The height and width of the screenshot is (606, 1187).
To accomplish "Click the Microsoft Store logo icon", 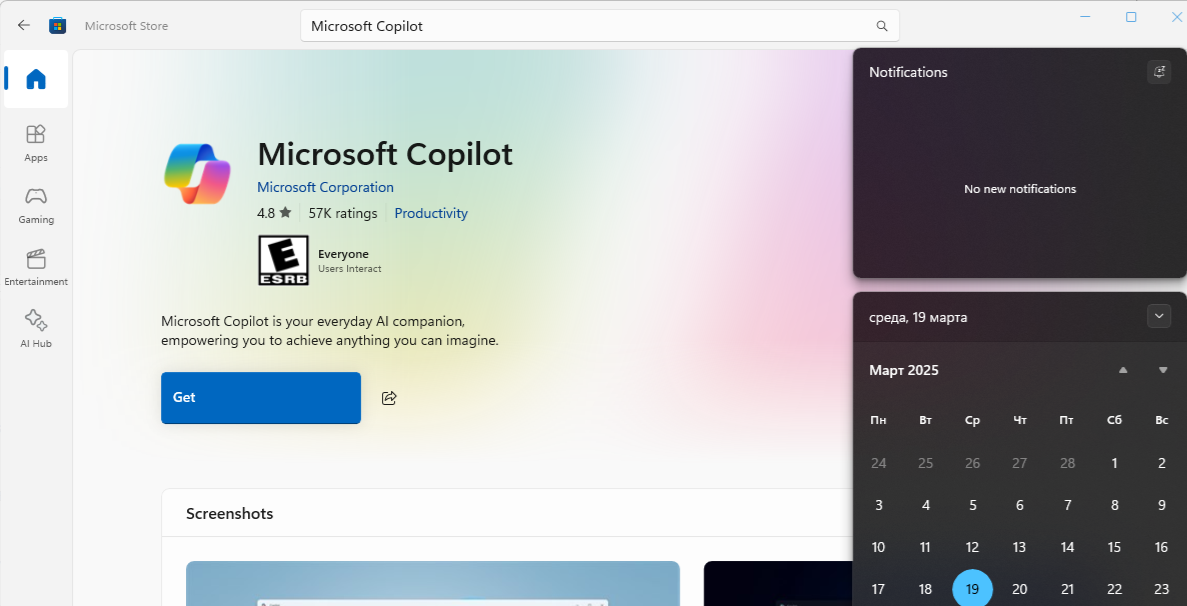I will 58,26.
